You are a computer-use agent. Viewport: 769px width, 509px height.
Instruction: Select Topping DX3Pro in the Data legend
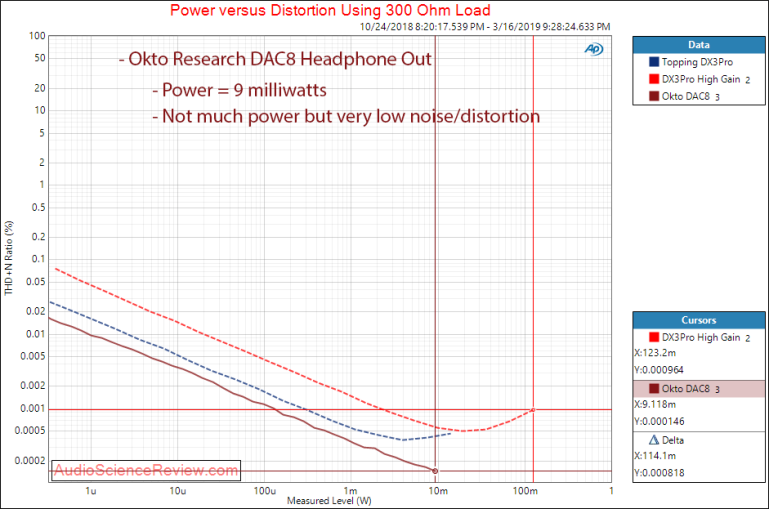(x=697, y=62)
